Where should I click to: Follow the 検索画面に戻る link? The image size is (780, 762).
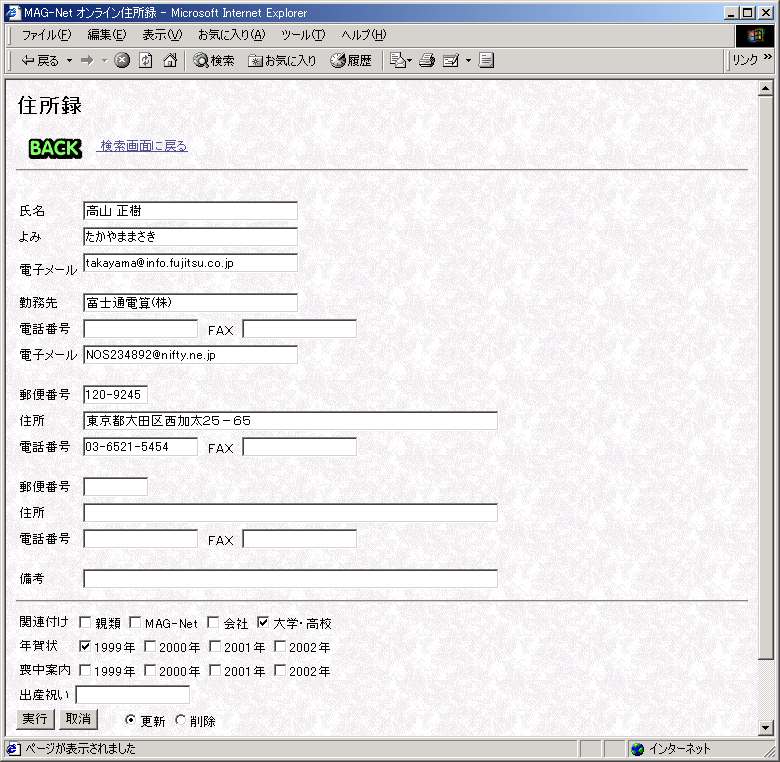point(143,146)
